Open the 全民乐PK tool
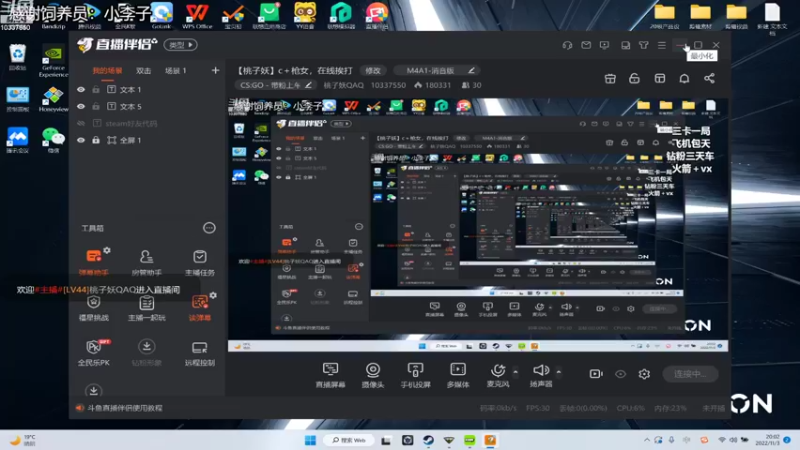This screenshot has width=800, height=450. tap(93, 353)
